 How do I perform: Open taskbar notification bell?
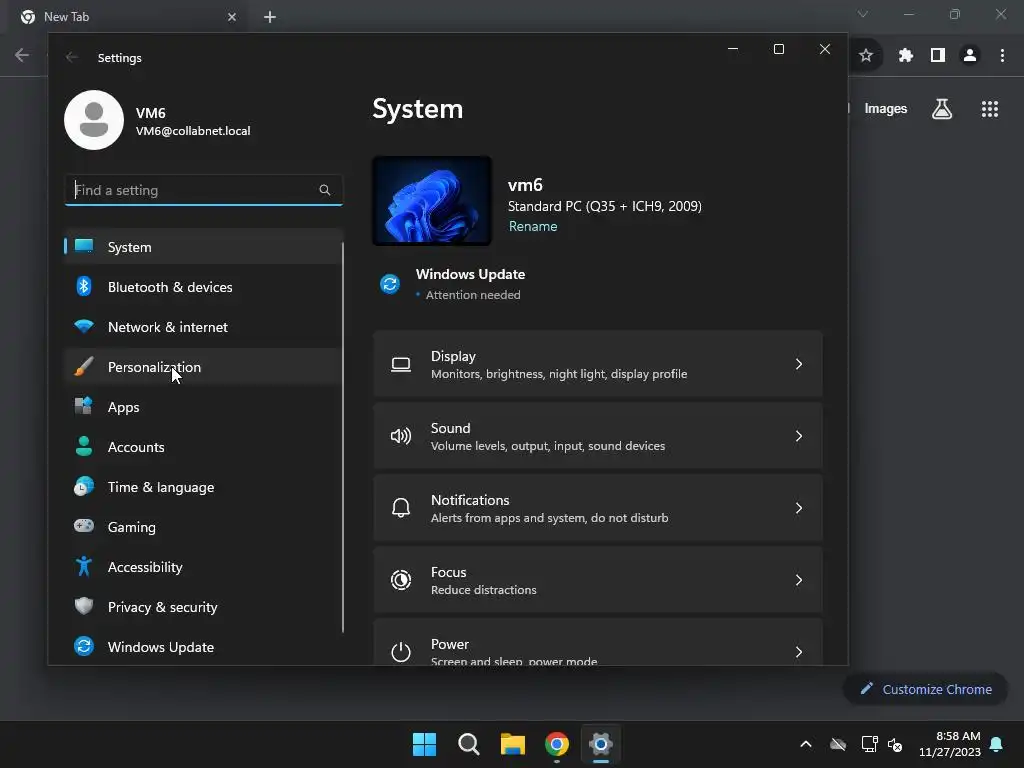tap(997, 744)
